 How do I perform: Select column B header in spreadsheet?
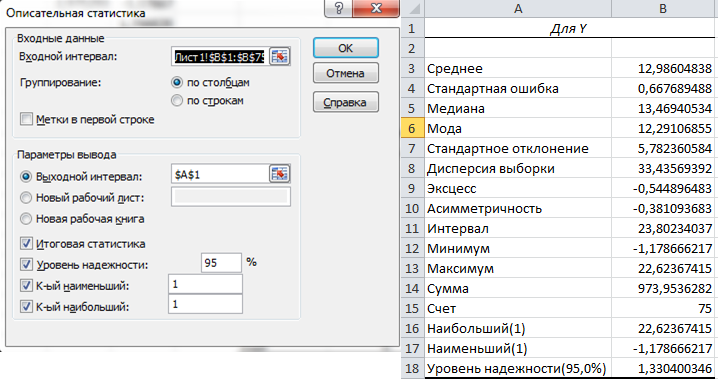(x=664, y=9)
